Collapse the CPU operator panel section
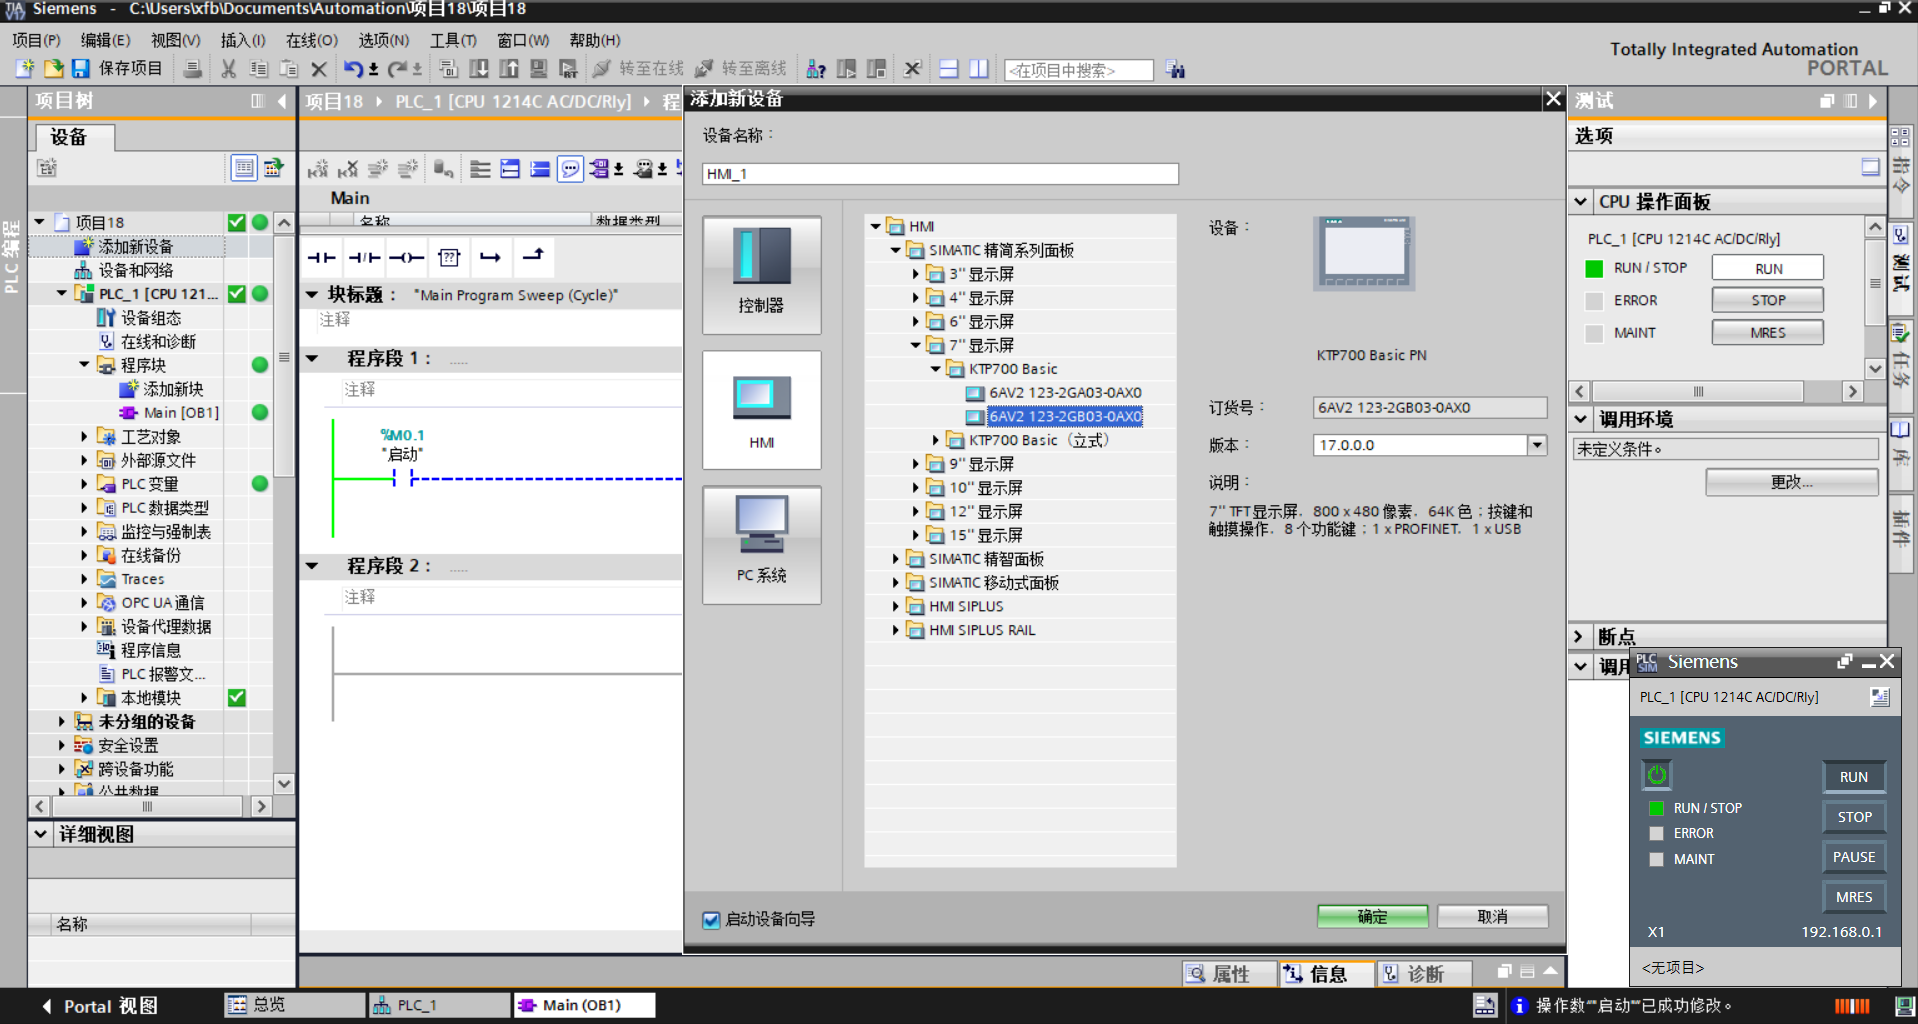Image resolution: width=1918 pixels, height=1024 pixels. [x=1581, y=202]
